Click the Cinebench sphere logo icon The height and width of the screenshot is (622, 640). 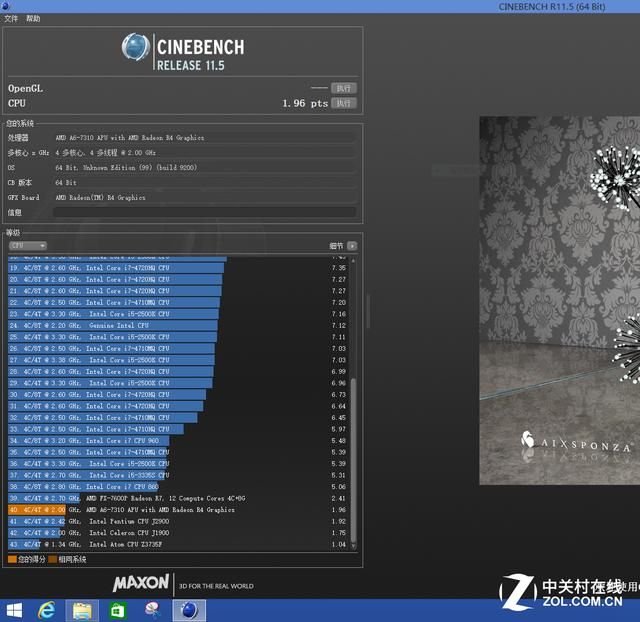point(136,47)
